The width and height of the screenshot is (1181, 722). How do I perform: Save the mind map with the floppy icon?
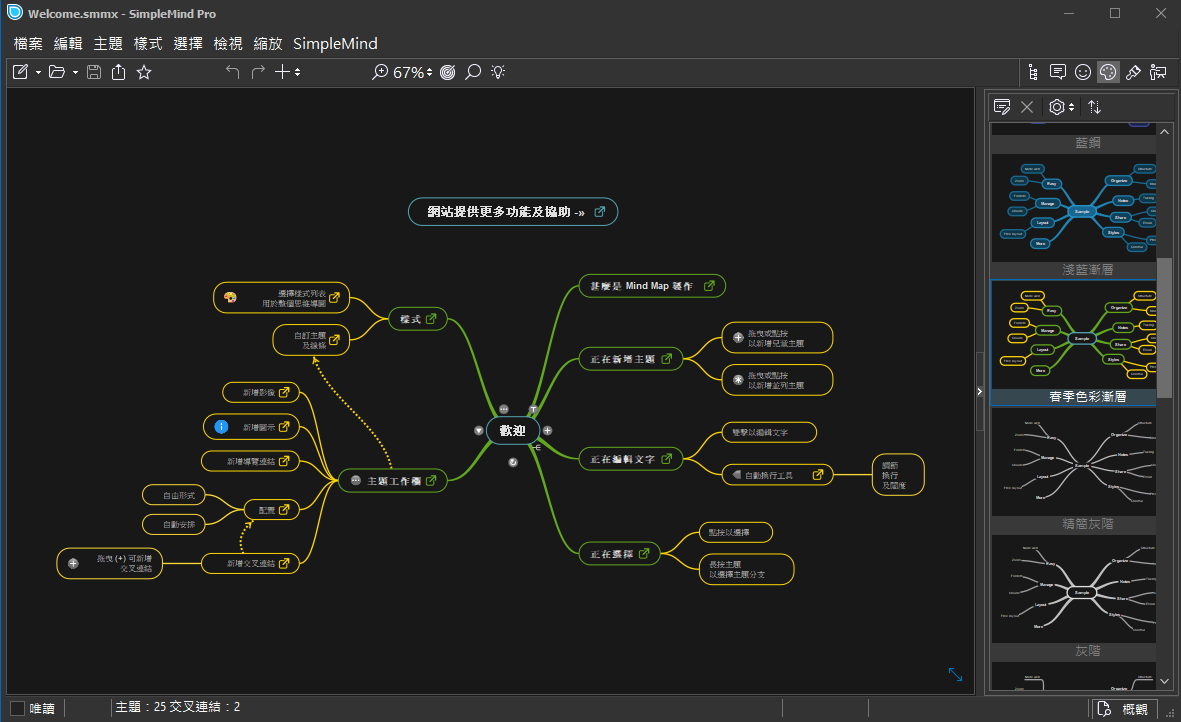93,72
